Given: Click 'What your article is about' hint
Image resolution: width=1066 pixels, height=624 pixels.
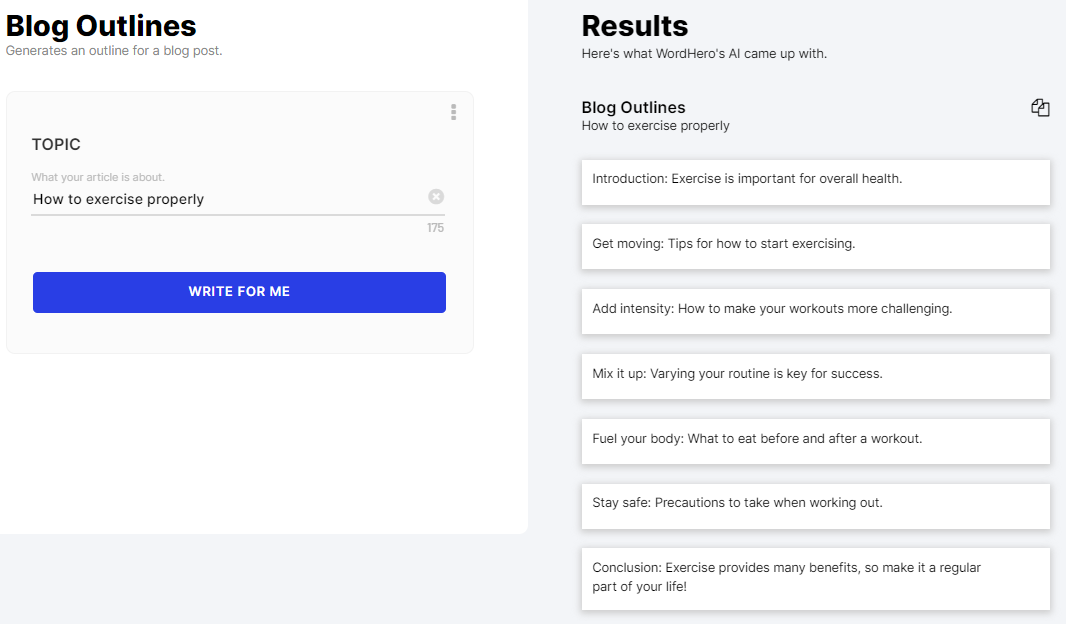Looking at the screenshot, I should (x=98, y=177).
